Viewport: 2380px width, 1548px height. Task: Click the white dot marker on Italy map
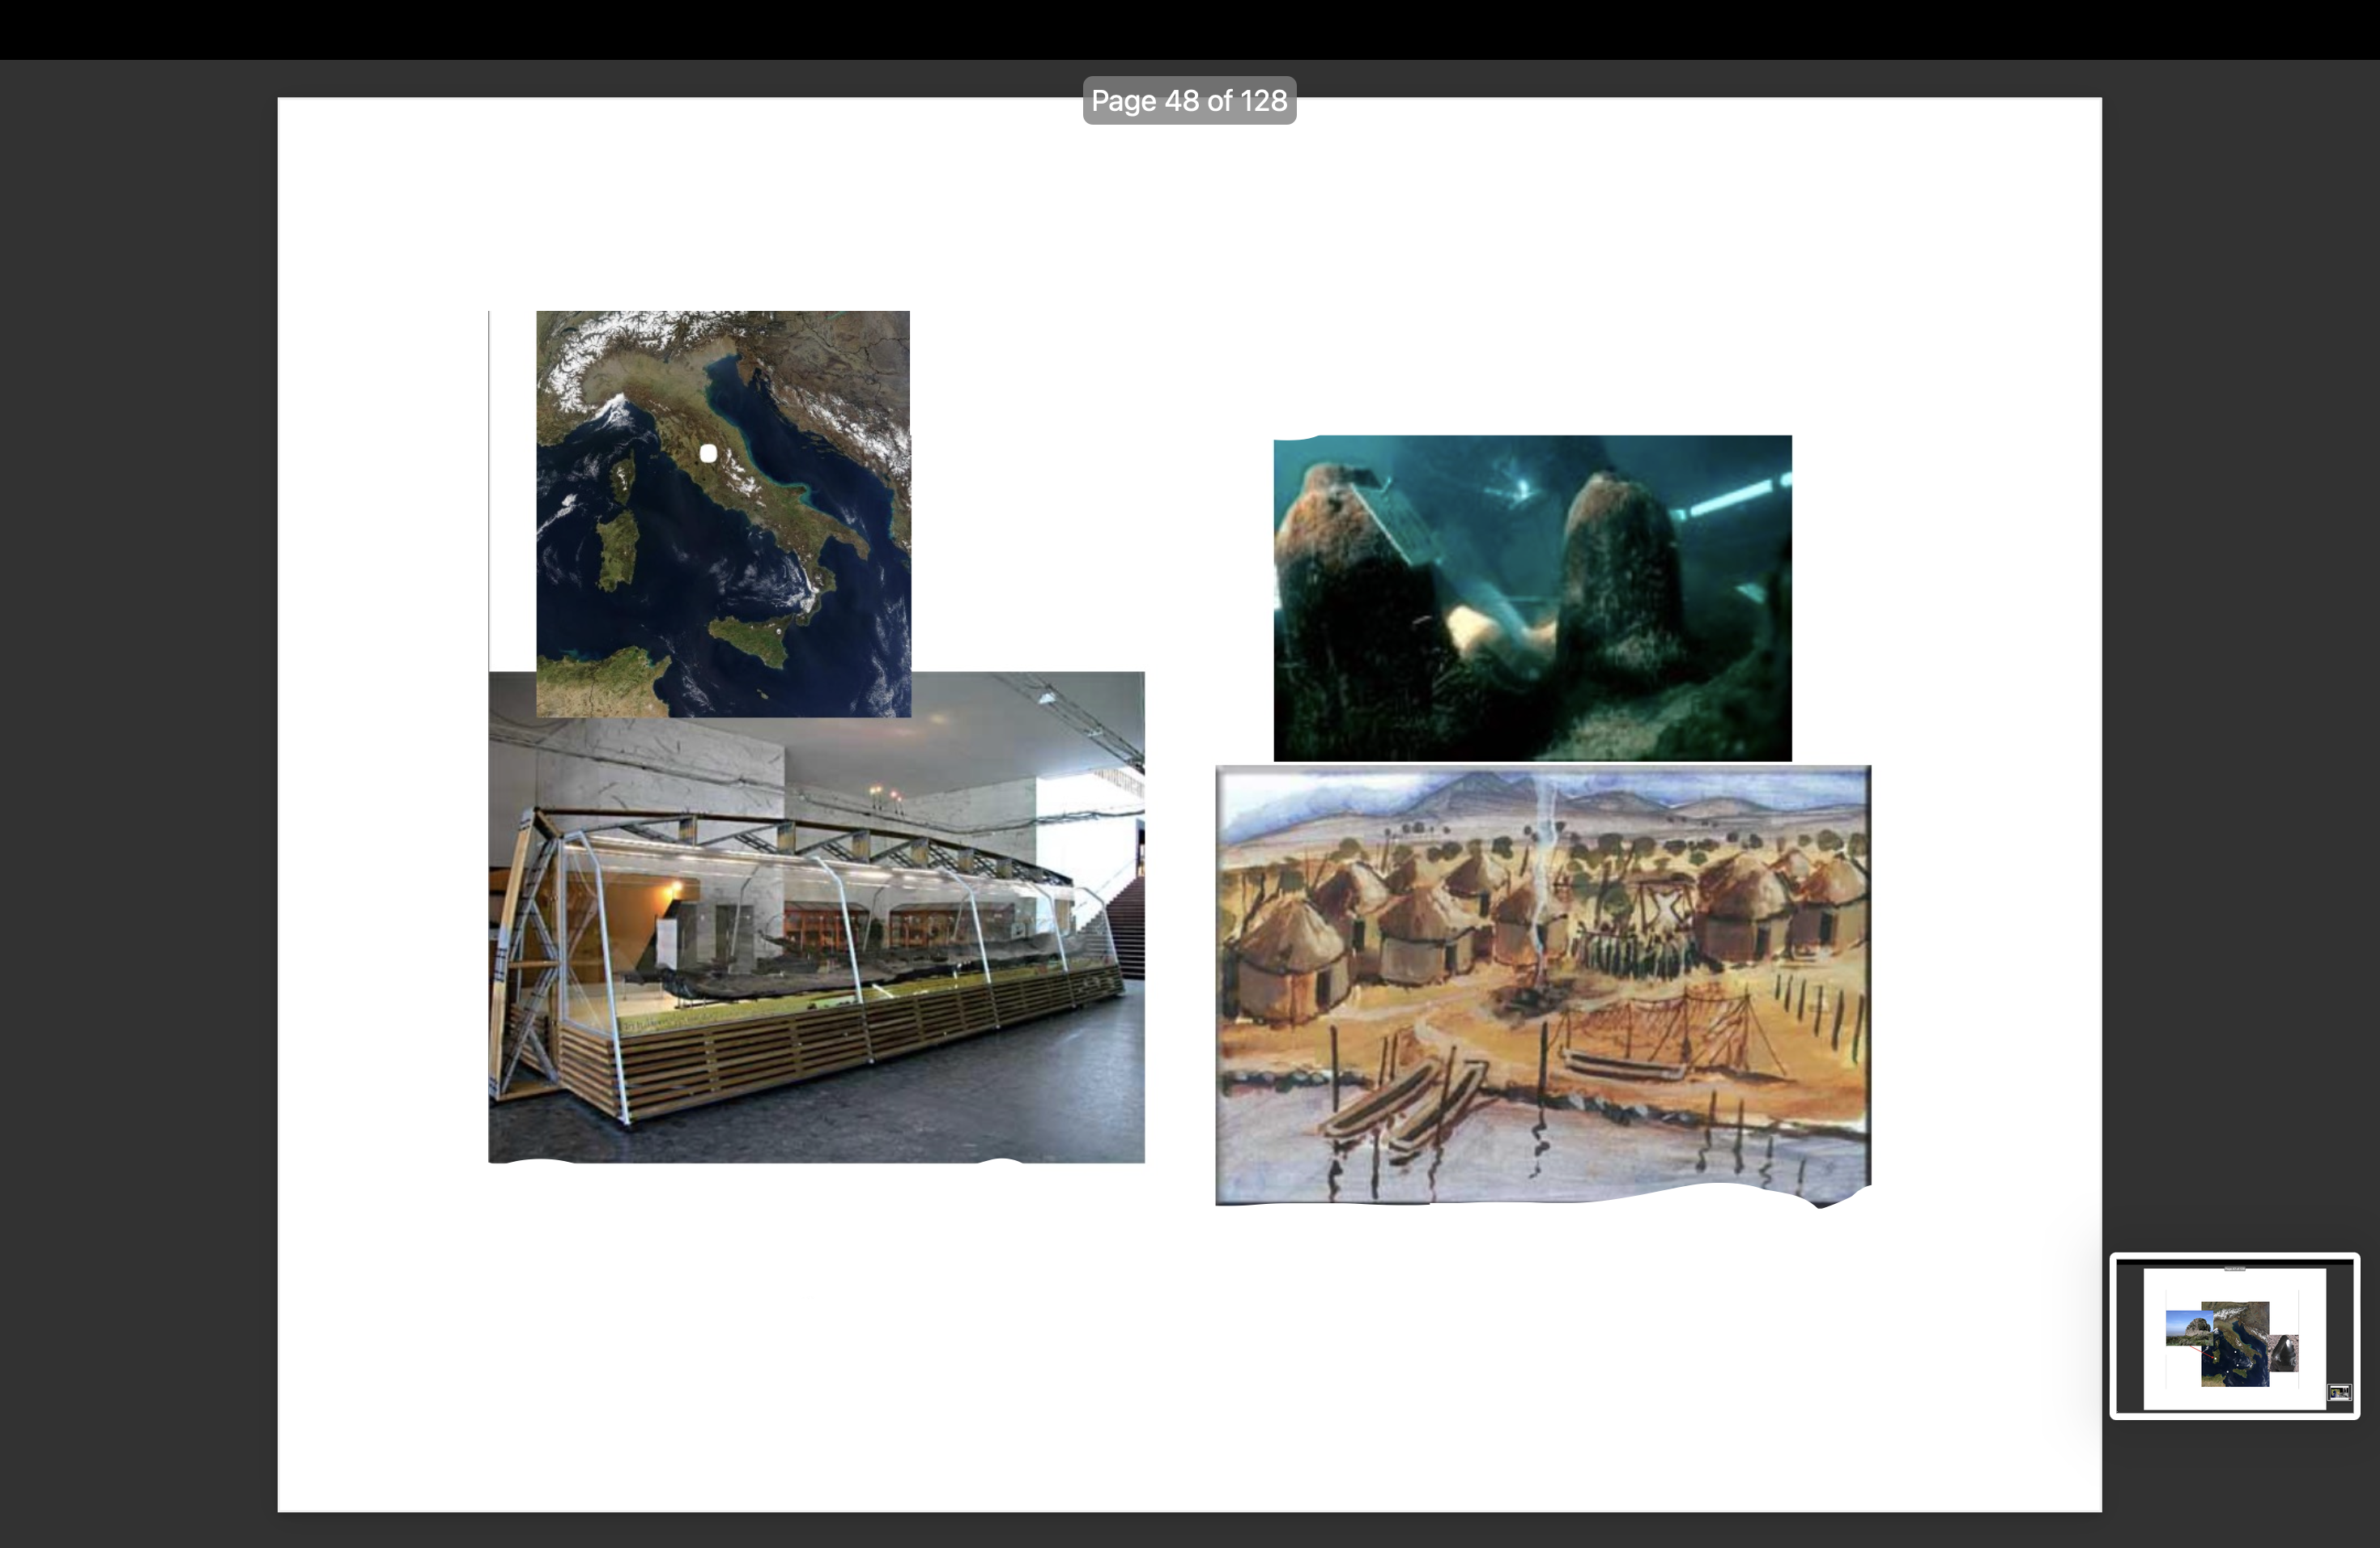pos(708,454)
